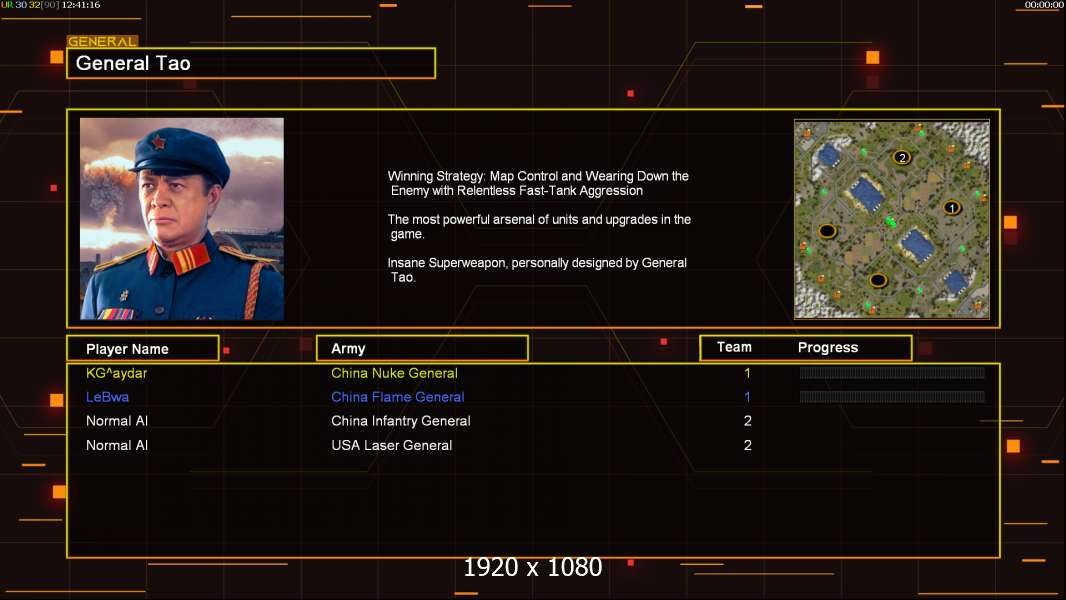Click the 'China Nuke General' army entry

pyautogui.click(x=394, y=373)
